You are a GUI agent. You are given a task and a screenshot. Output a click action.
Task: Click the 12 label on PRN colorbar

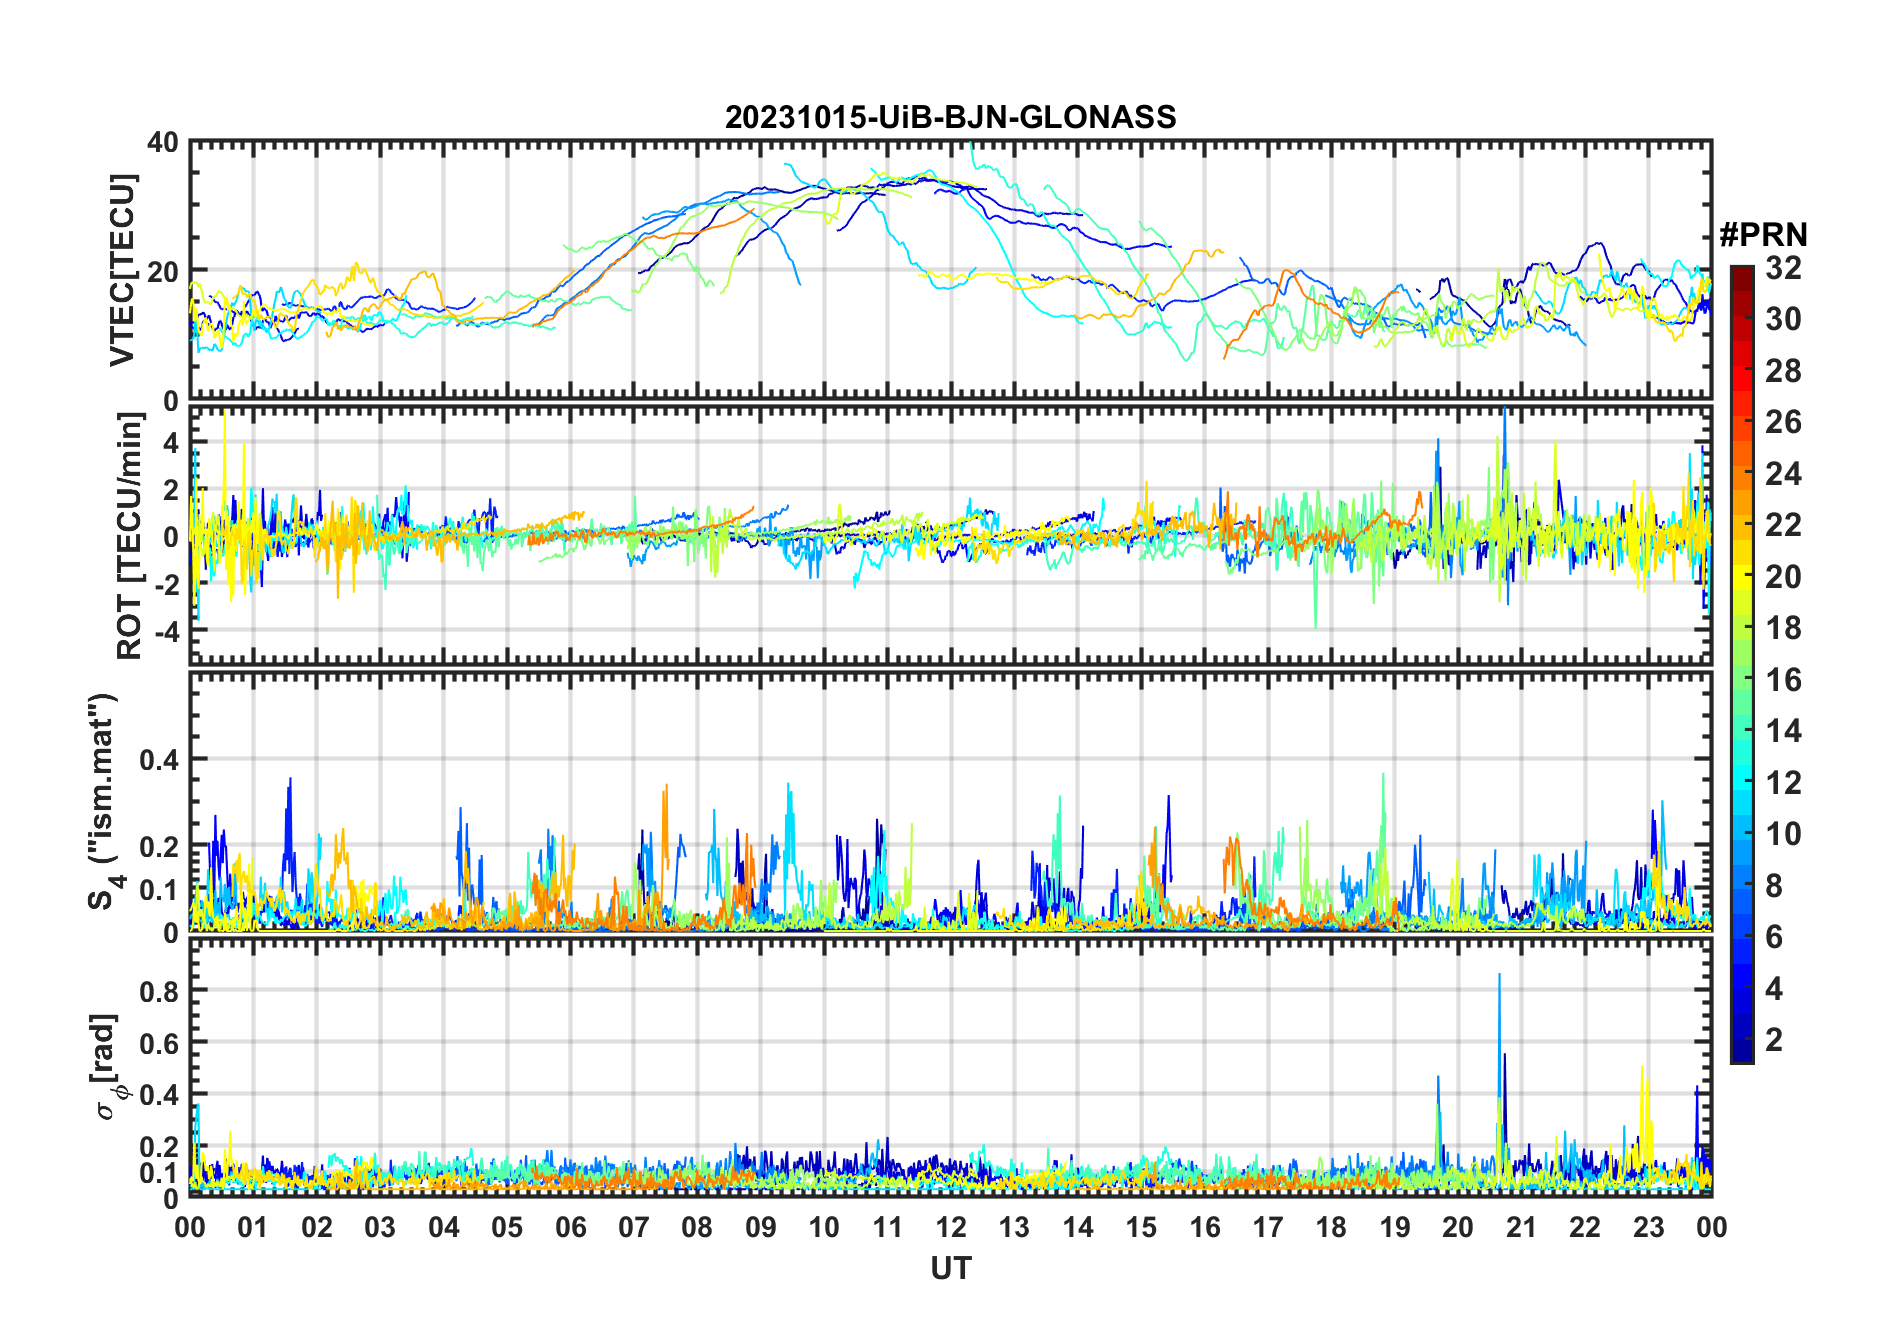pos(1783,783)
